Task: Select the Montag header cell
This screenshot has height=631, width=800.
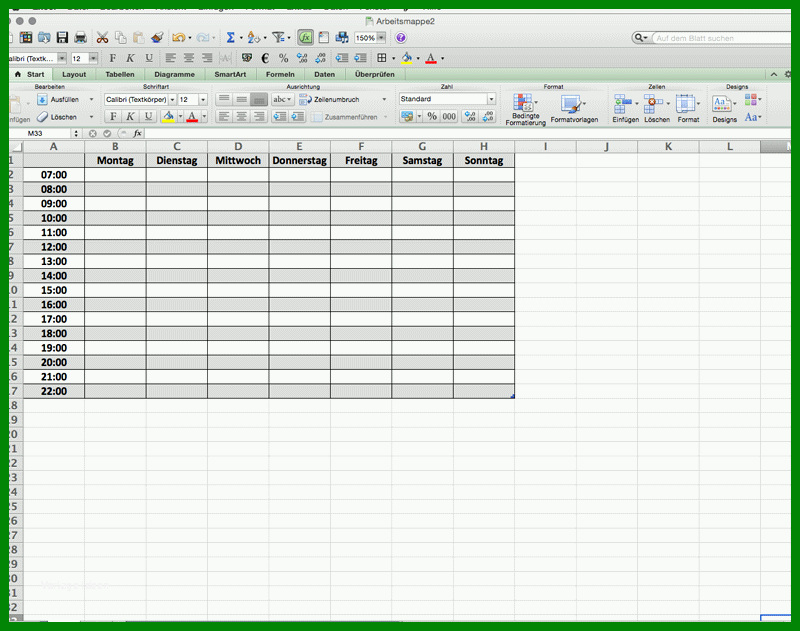Action: point(115,160)
